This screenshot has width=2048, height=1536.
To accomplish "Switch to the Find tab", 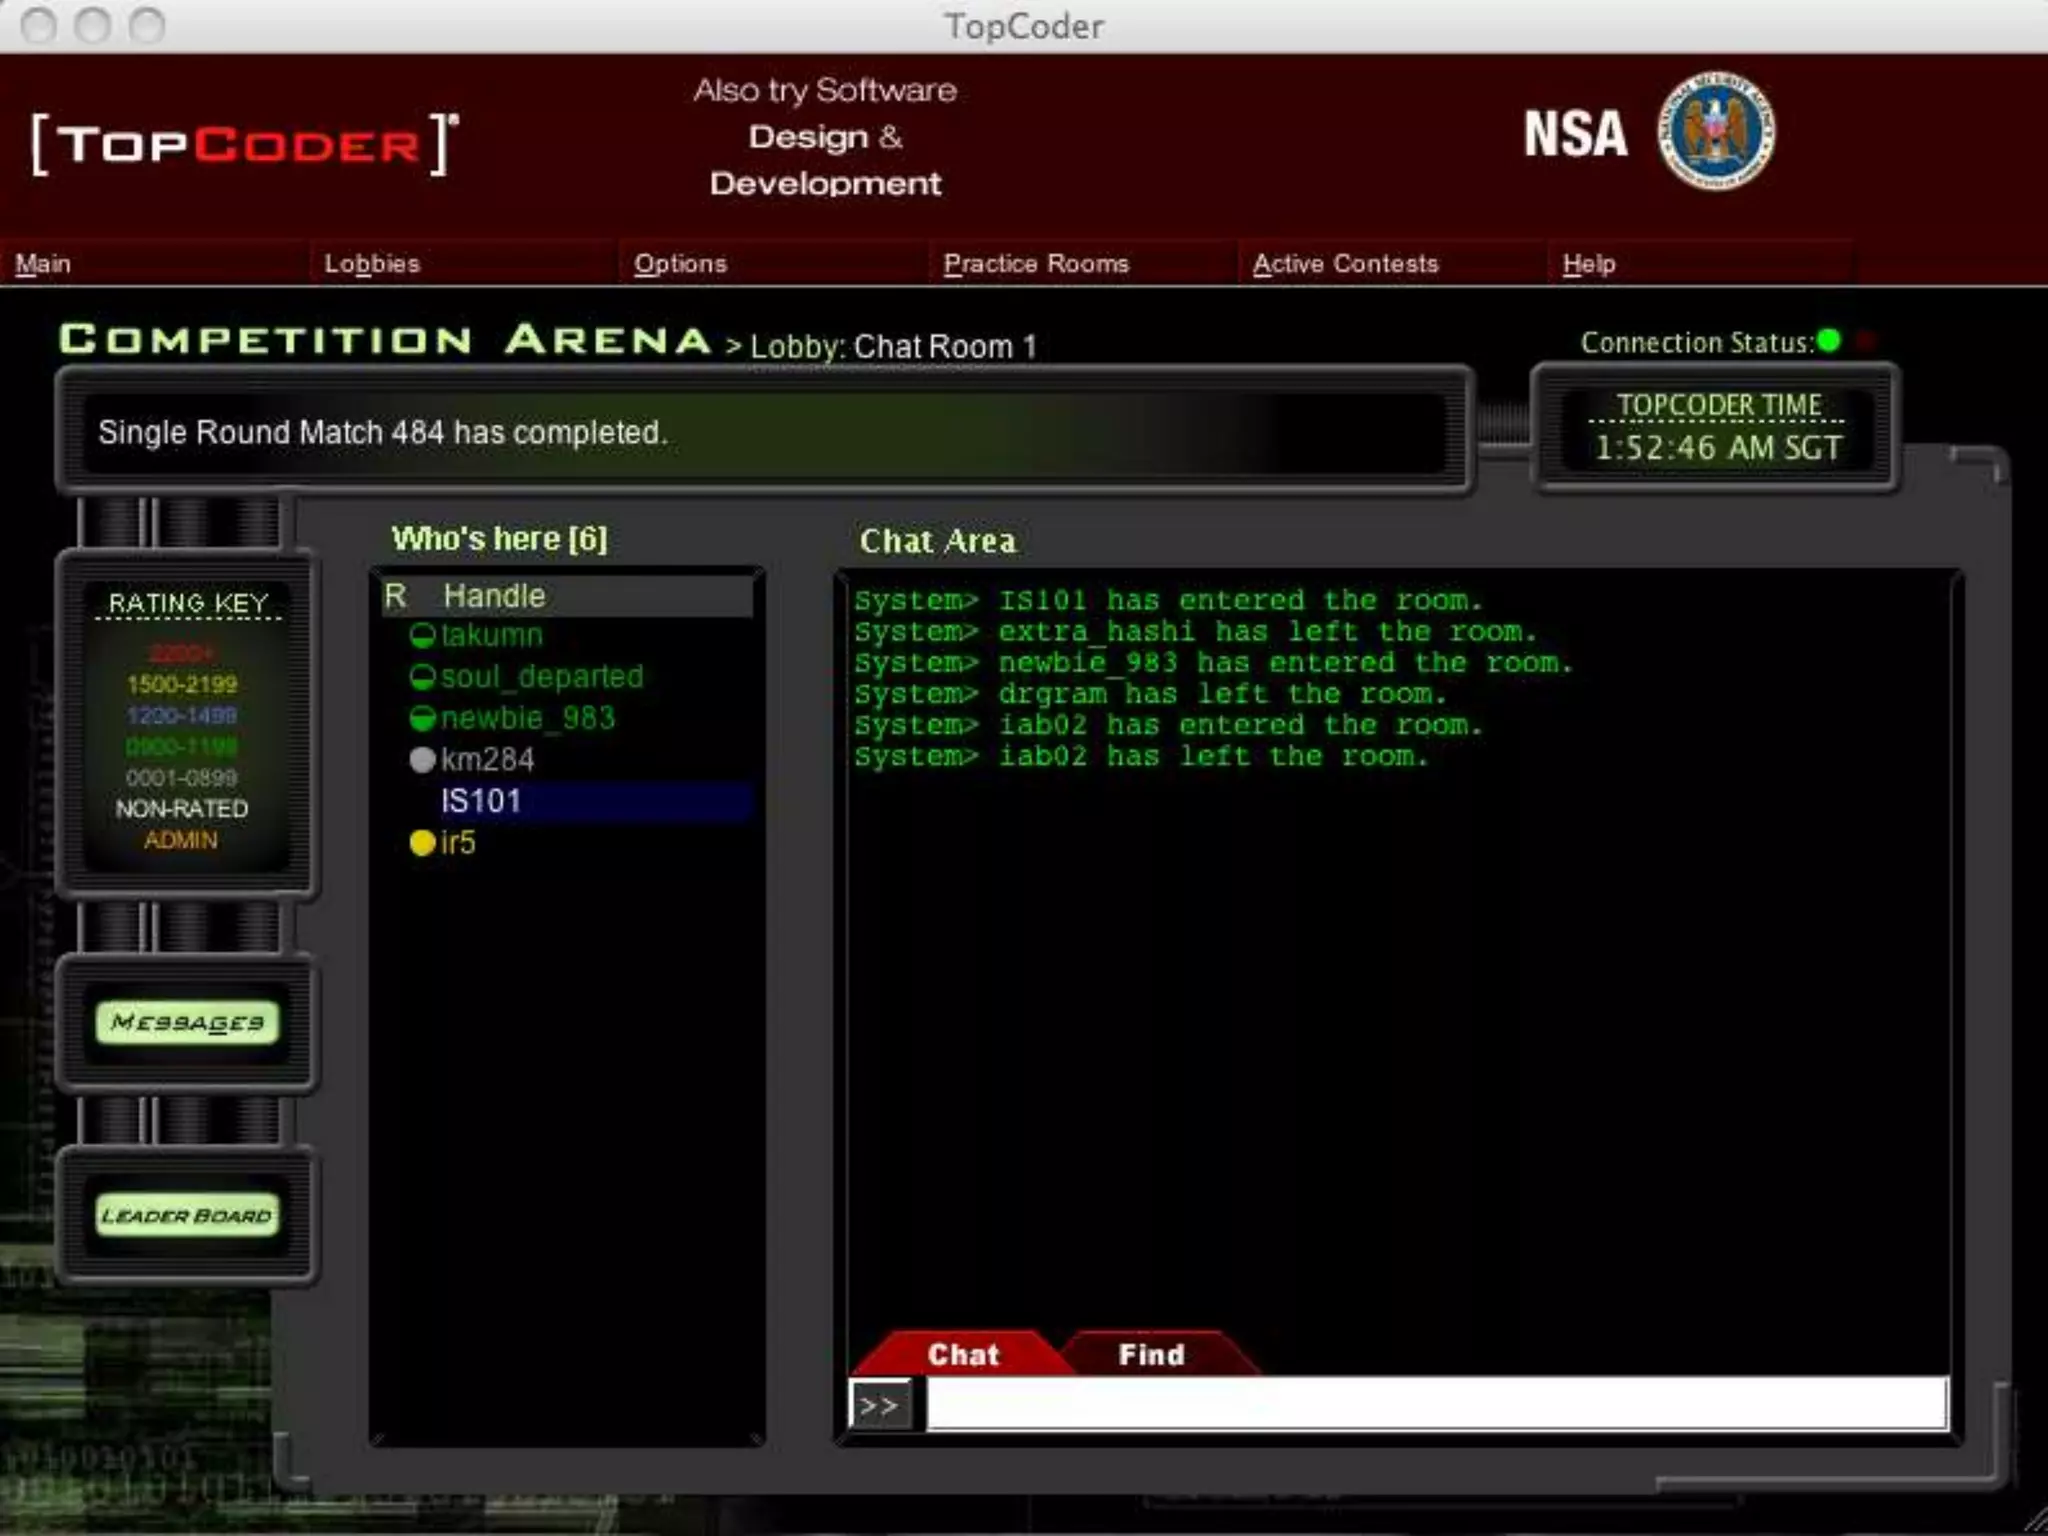I will pos(1151,1354).
